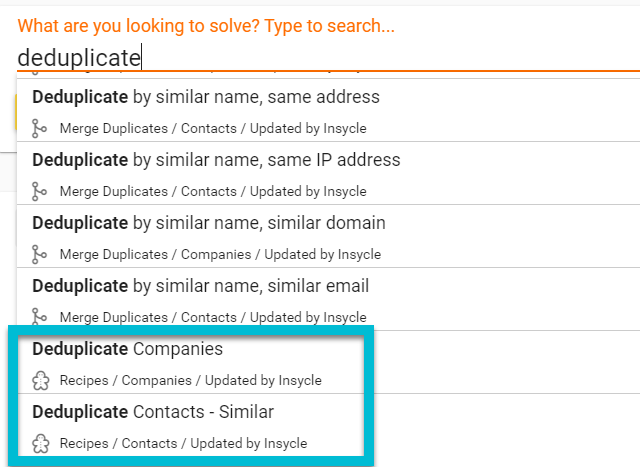Click 'Recipes / Companies / Updated by Insycle' subtitle
Screen dimensions: 640x467
point(191,380)
